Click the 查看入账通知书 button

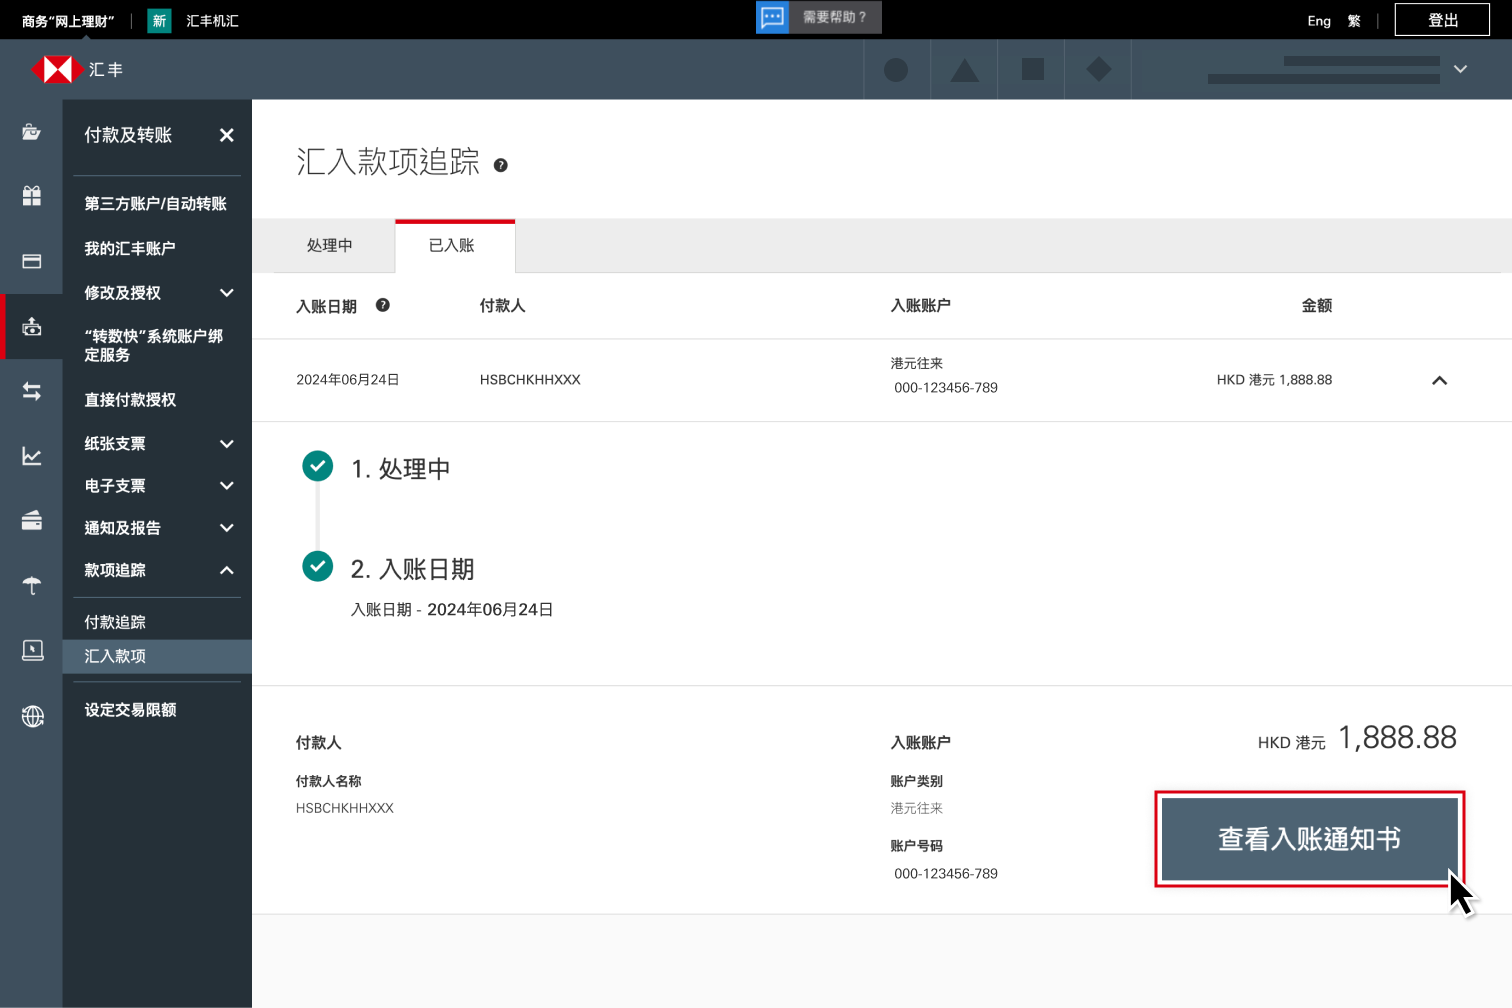click(1309, 839)
